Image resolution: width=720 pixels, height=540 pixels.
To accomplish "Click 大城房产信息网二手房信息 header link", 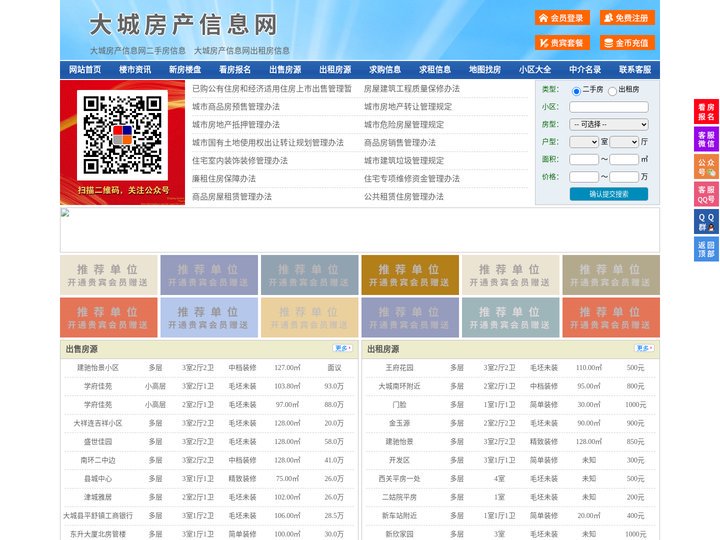I will coord(138,51).
